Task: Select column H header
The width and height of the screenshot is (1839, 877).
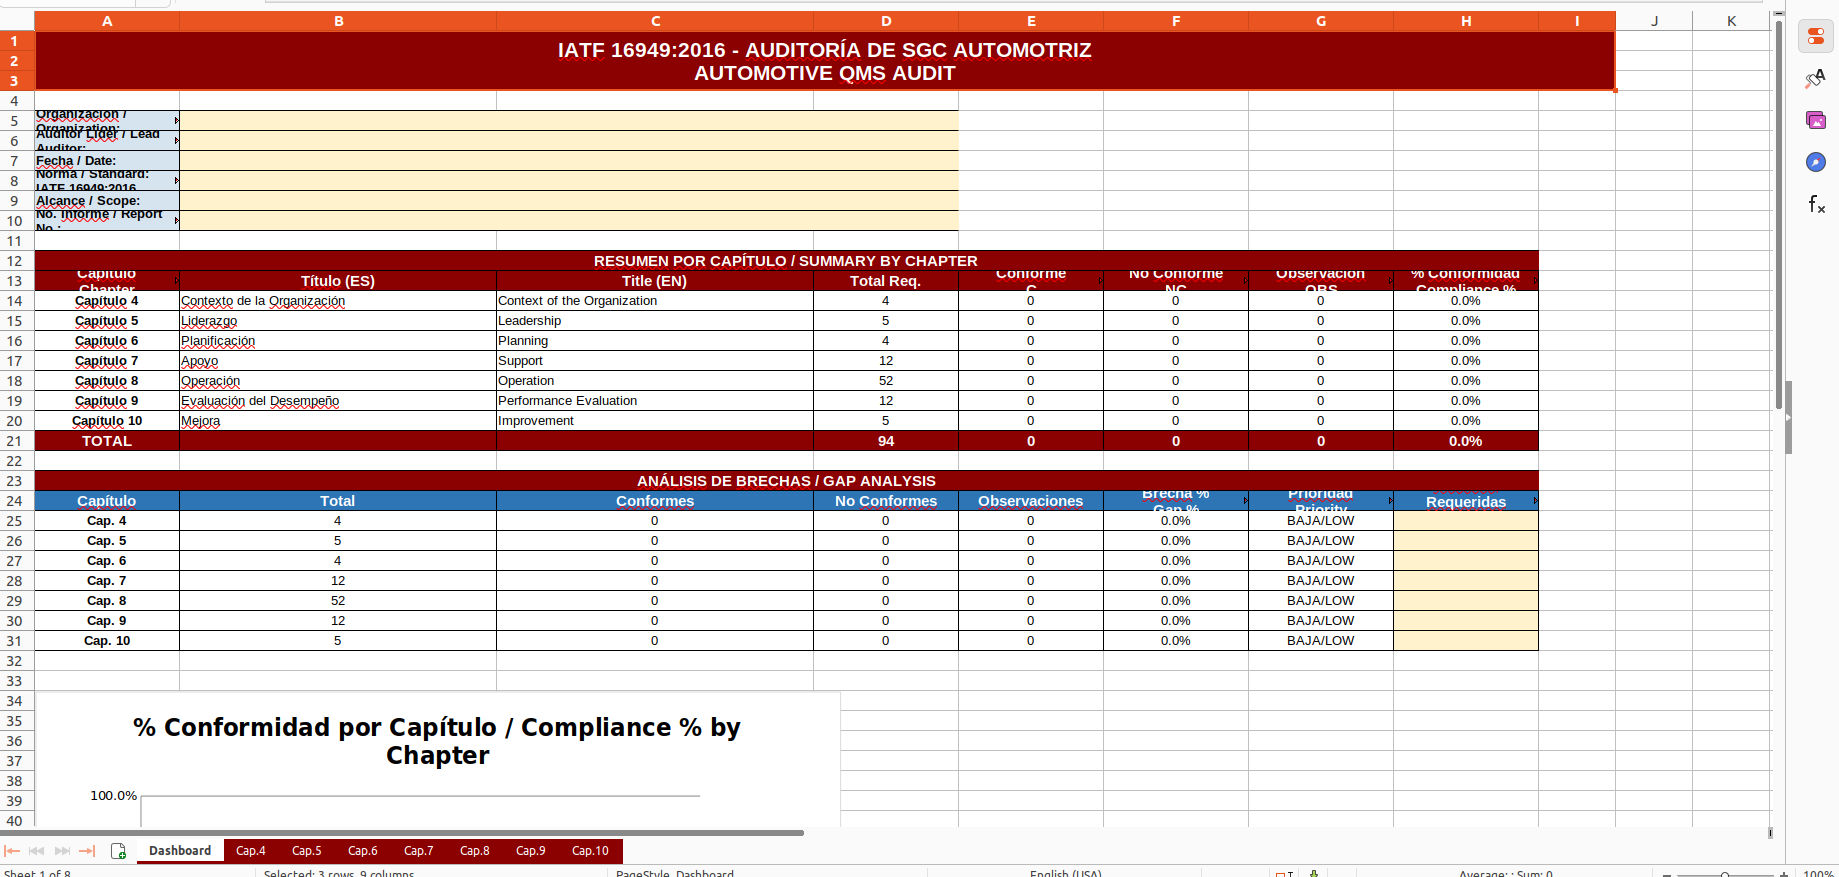Action: (x=1466, y=21)
